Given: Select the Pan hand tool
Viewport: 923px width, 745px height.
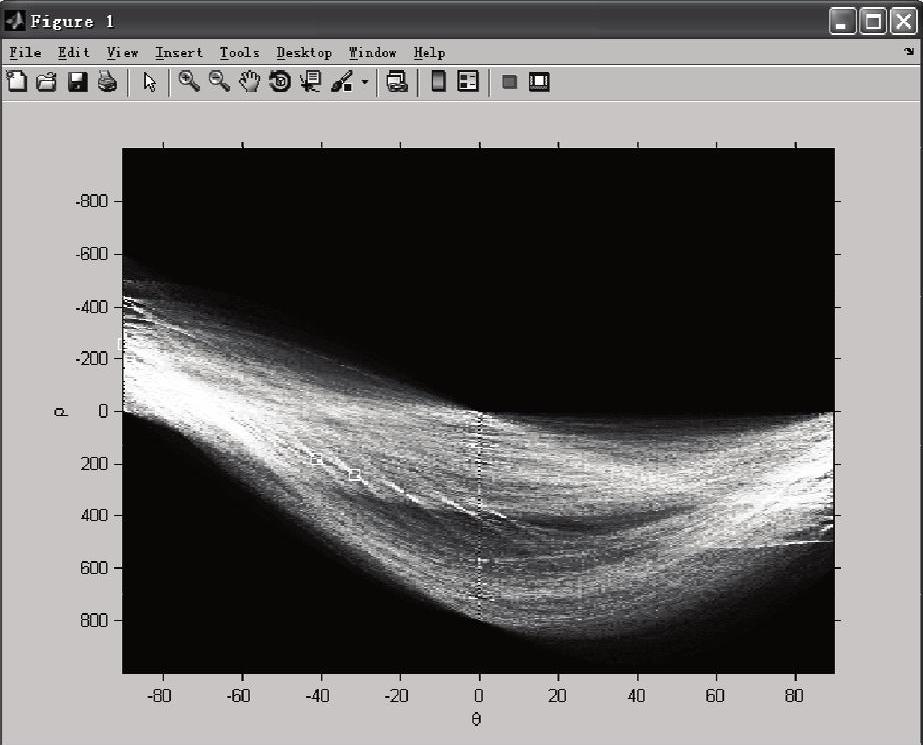Looking at the screenshot, I should [250, 81].
